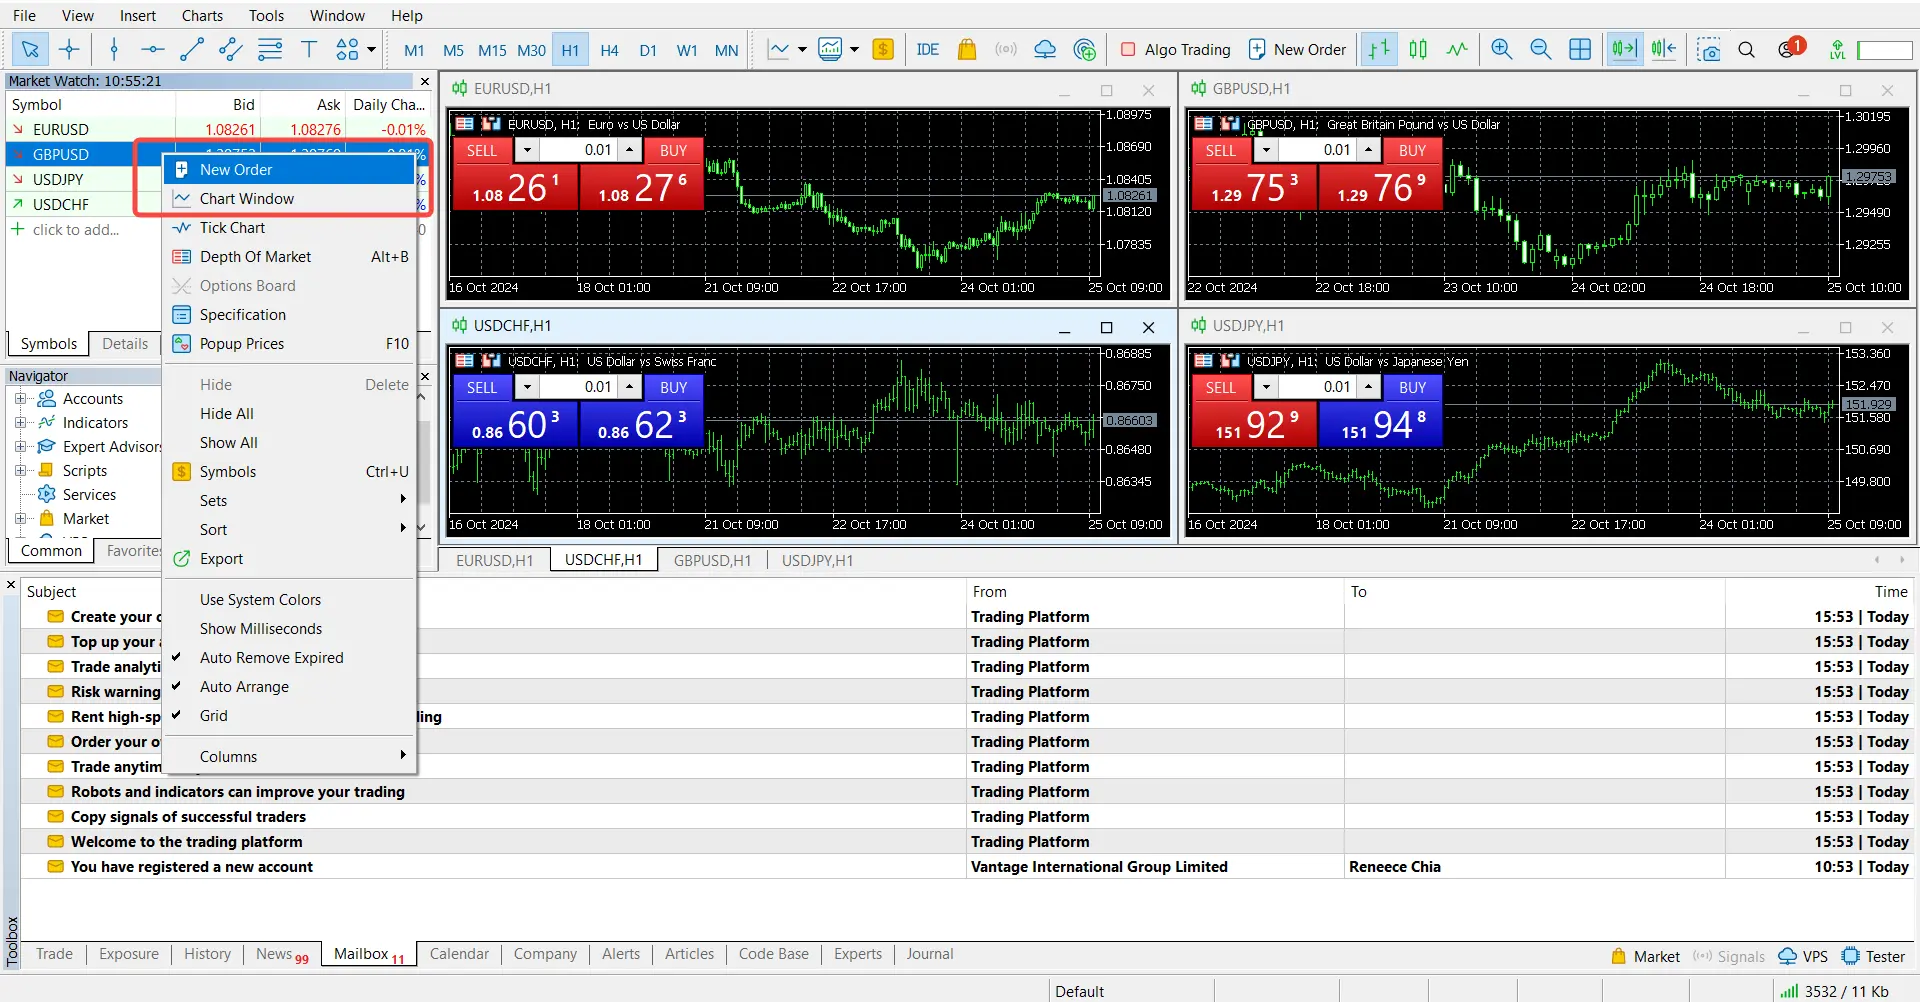1920x1002 pixels.
Task: Select the text label tool
Action: (x=309, y=49)
